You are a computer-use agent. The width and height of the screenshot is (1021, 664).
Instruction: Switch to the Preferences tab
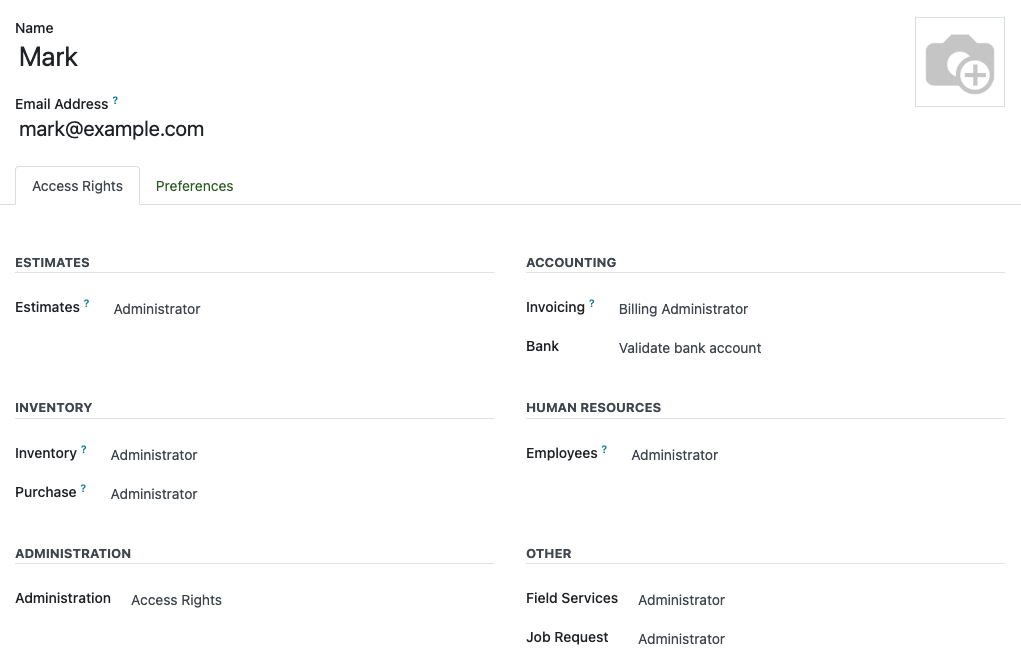pos(194,186)
